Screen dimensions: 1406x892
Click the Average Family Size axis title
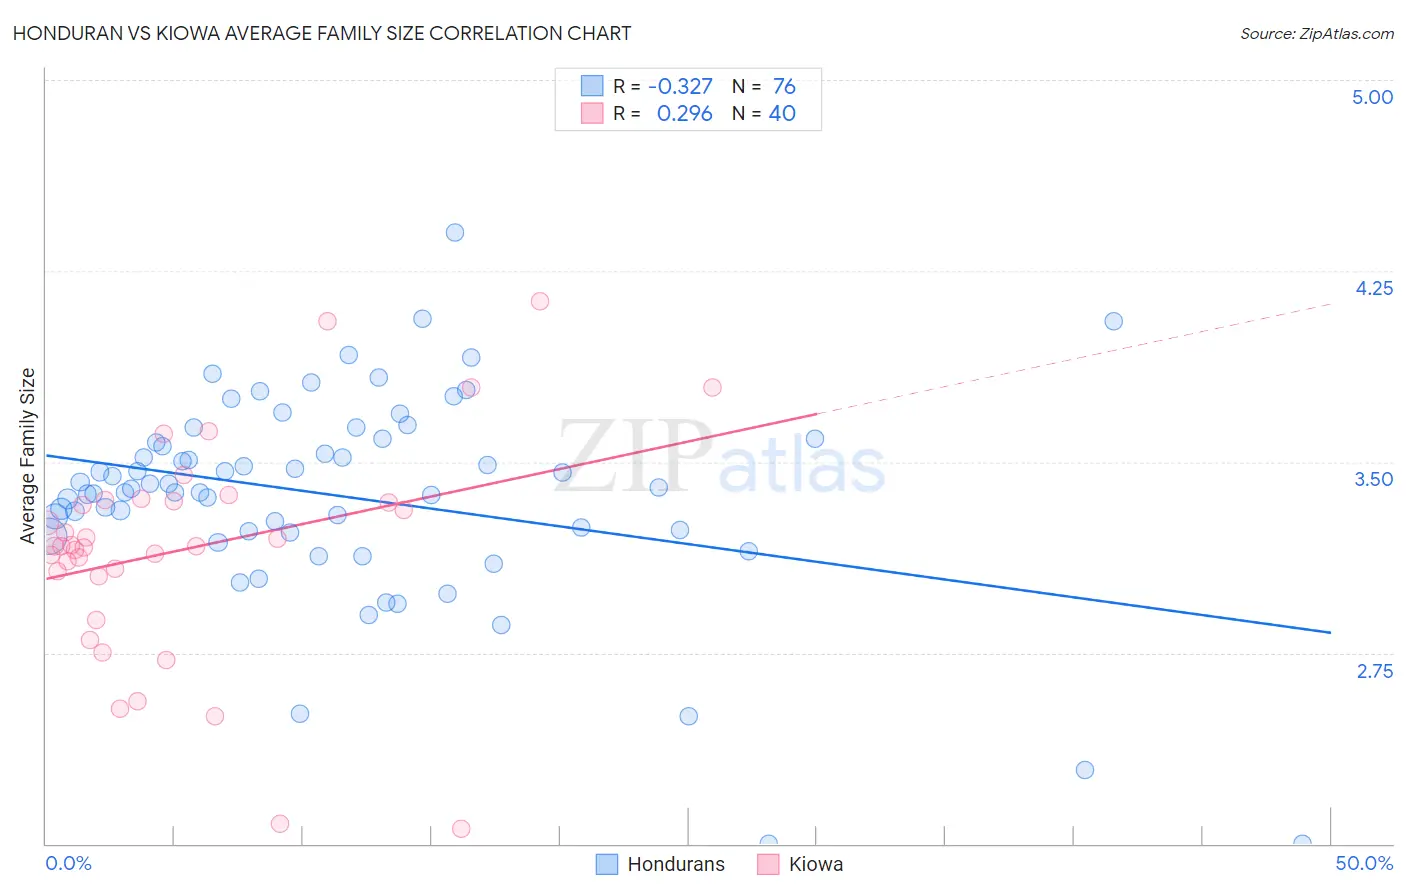pos(28,456)
